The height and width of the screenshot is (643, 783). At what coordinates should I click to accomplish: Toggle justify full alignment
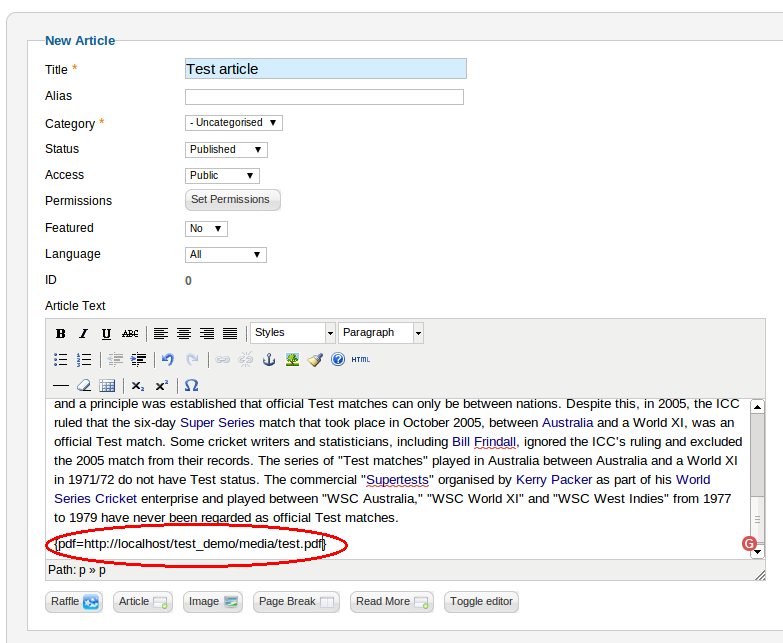point(230,334)
